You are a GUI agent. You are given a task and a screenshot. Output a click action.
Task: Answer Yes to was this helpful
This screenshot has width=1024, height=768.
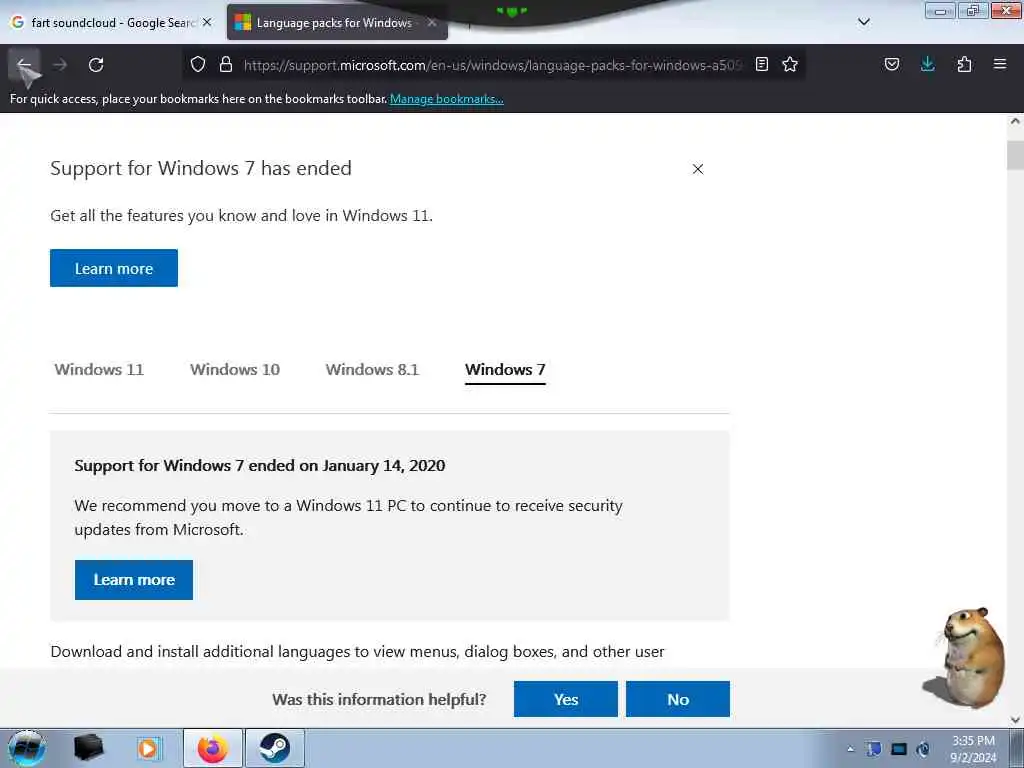pyautogui.click(x=566, y=699)
